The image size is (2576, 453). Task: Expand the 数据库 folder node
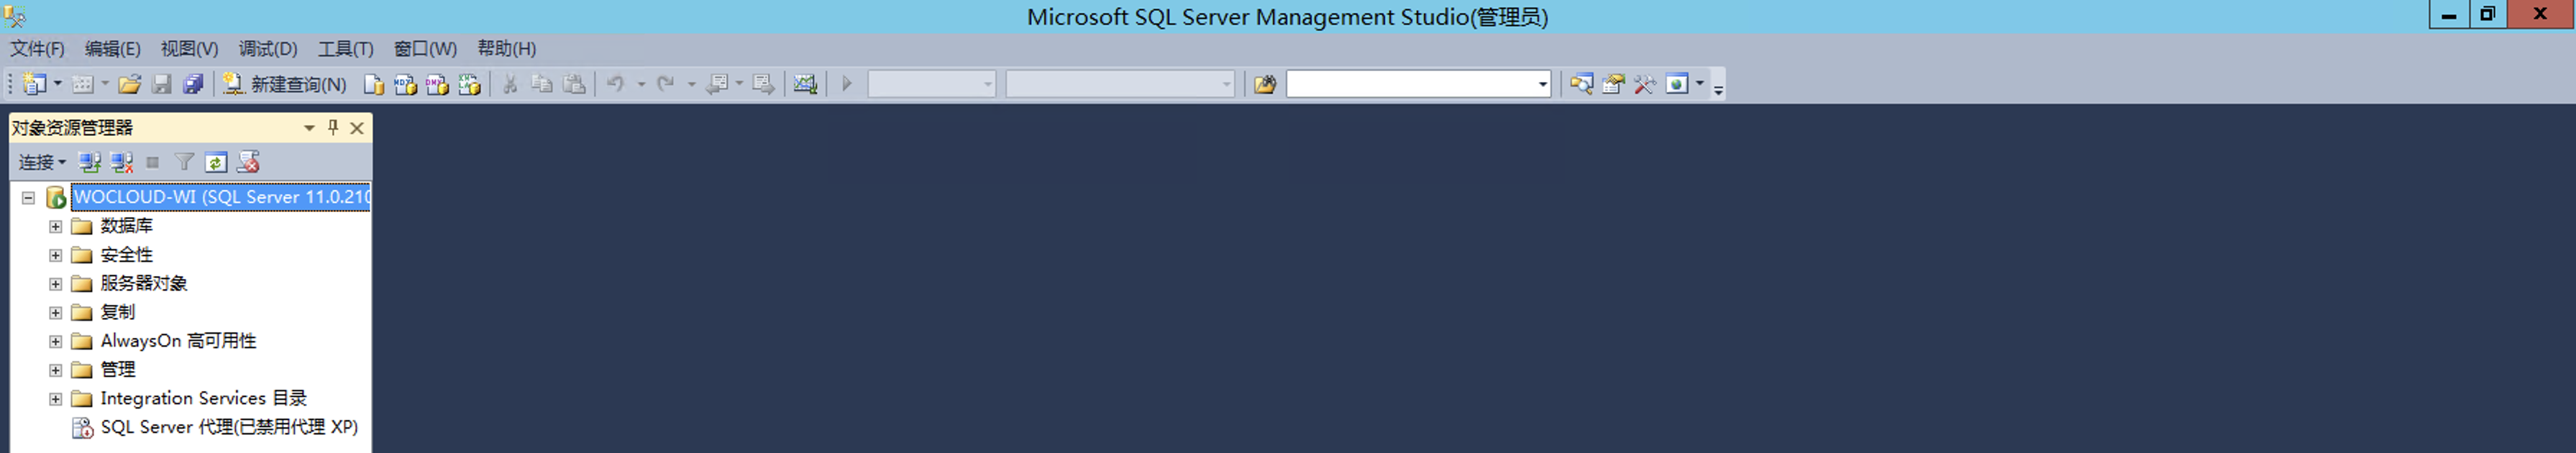click(x=56, y=227)
